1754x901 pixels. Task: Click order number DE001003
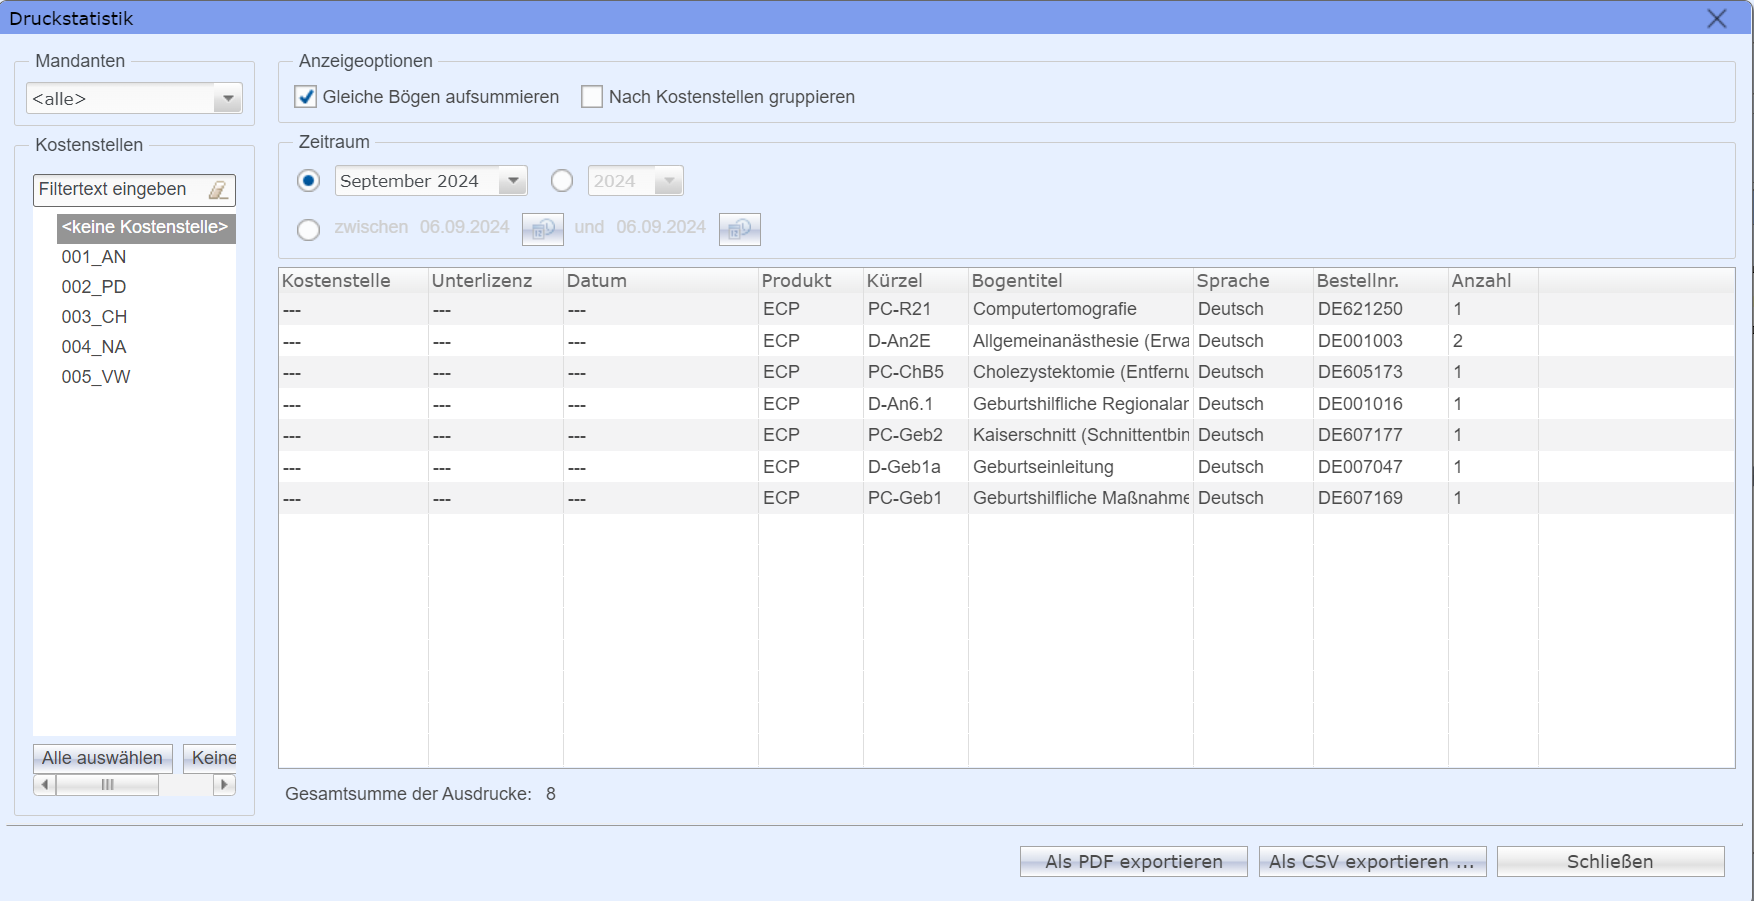[x=1360, y=342]
